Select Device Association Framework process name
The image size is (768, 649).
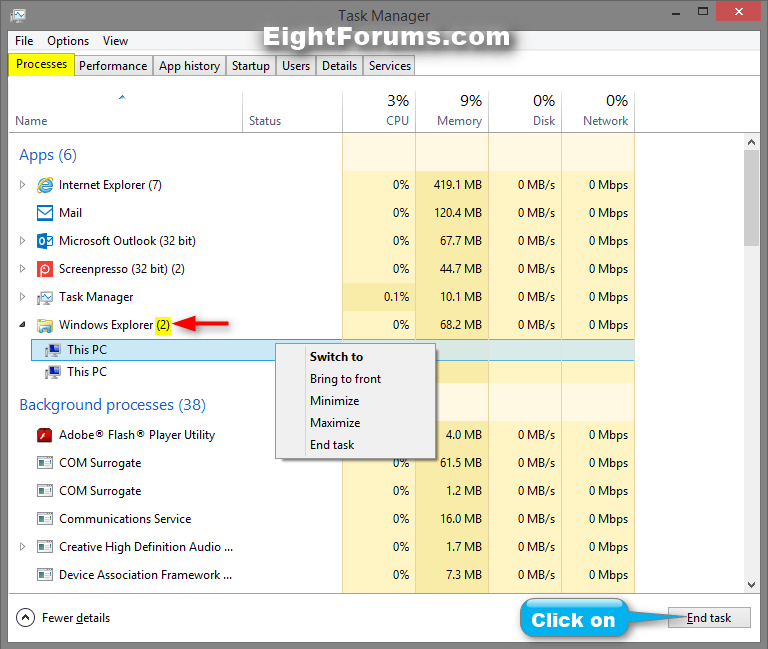(145, 575)
